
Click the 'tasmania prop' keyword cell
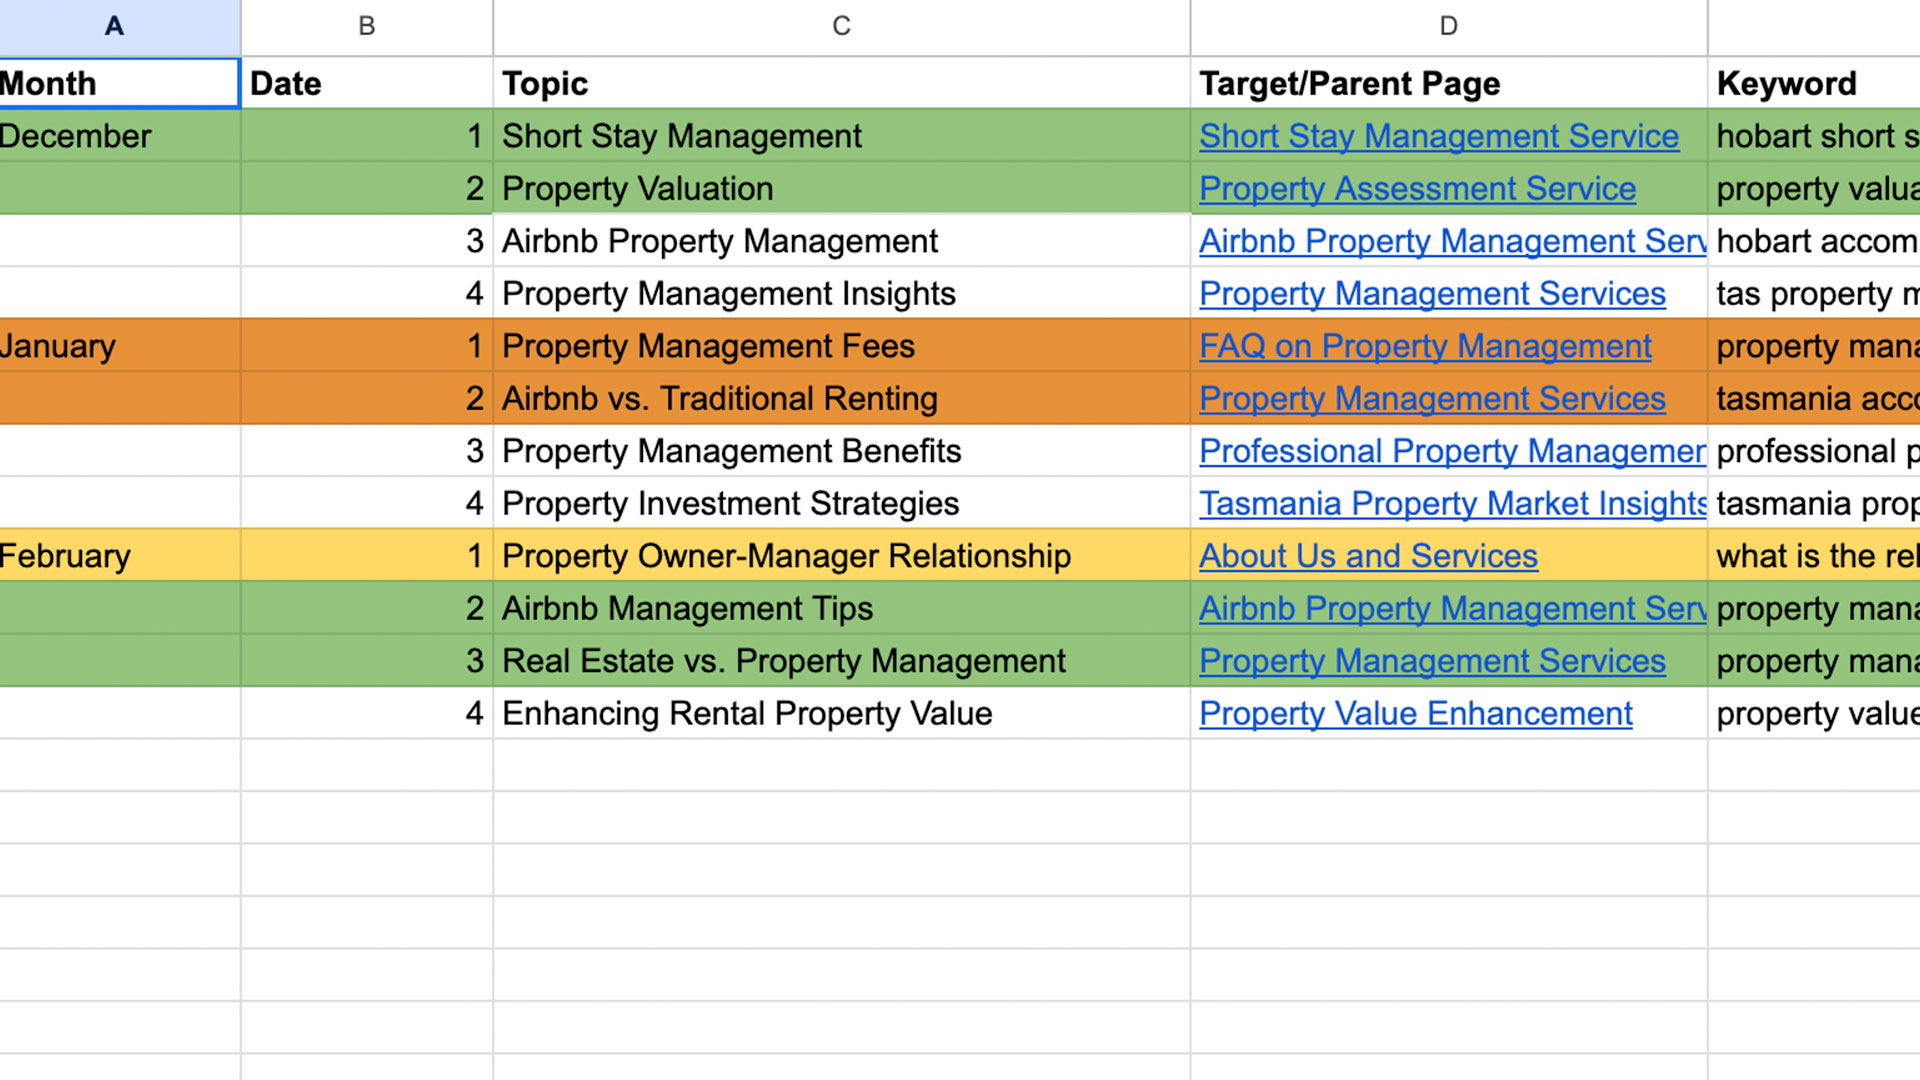(1814, 504)
